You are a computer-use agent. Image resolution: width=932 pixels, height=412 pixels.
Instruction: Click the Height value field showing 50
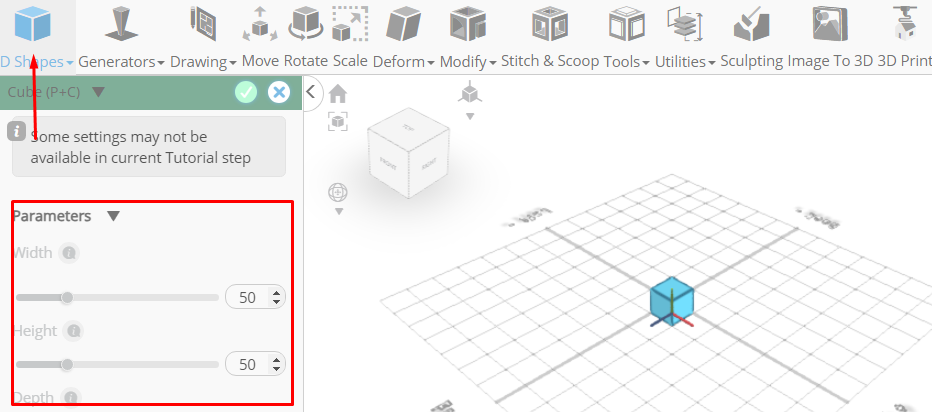tap(256, 364)
